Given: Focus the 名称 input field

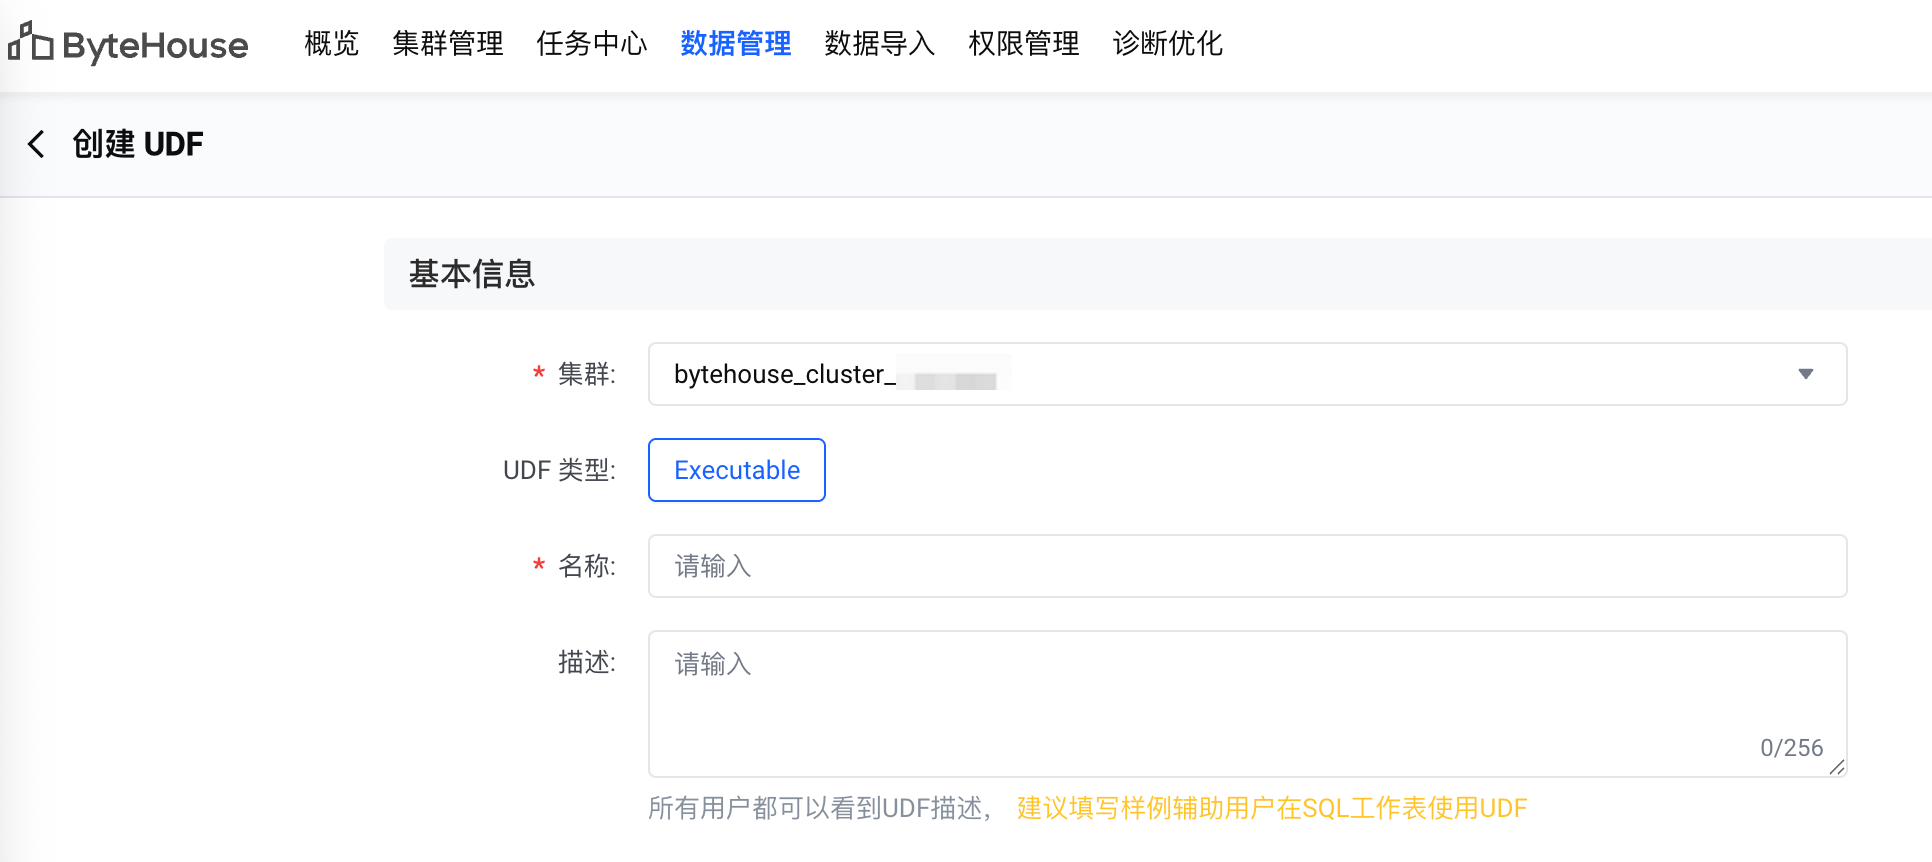Looking at the screenshot, I should [x=1247, y=566].
